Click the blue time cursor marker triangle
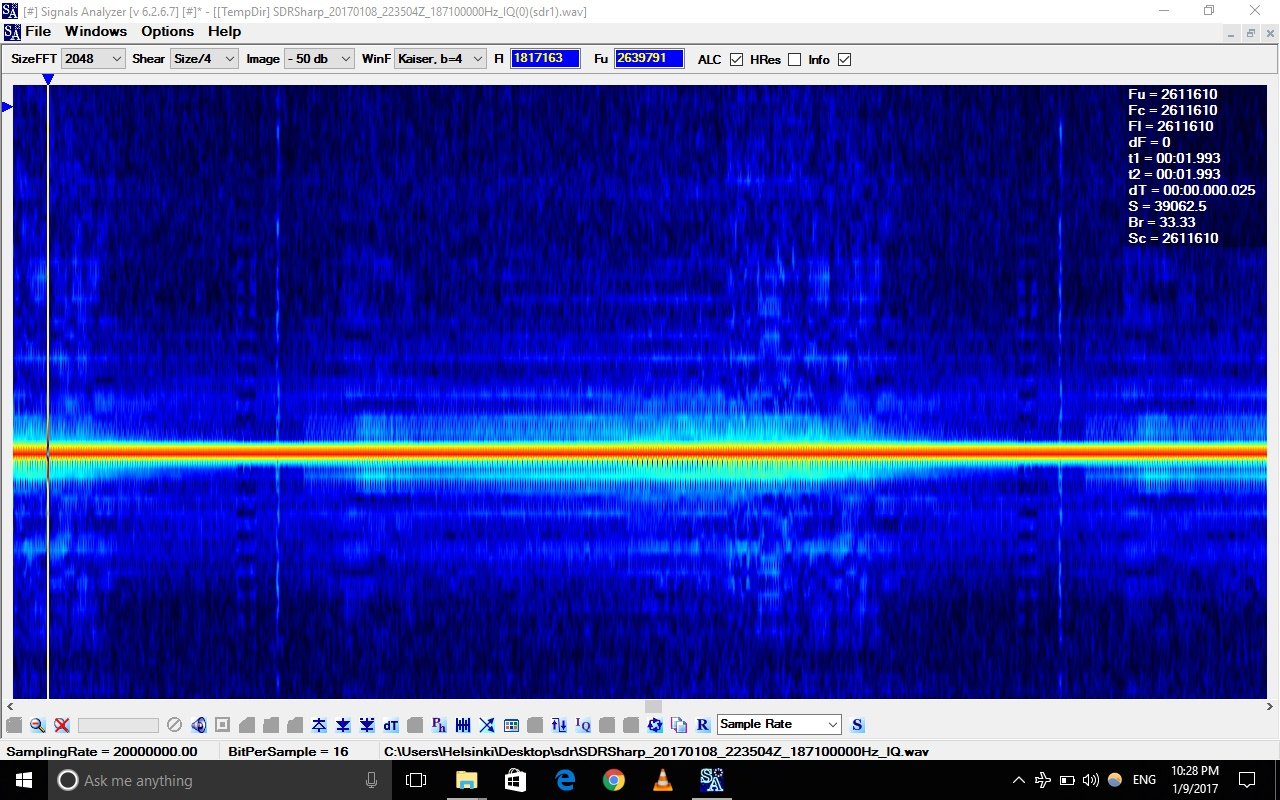 pyautogui.click(x=47, y=79)
